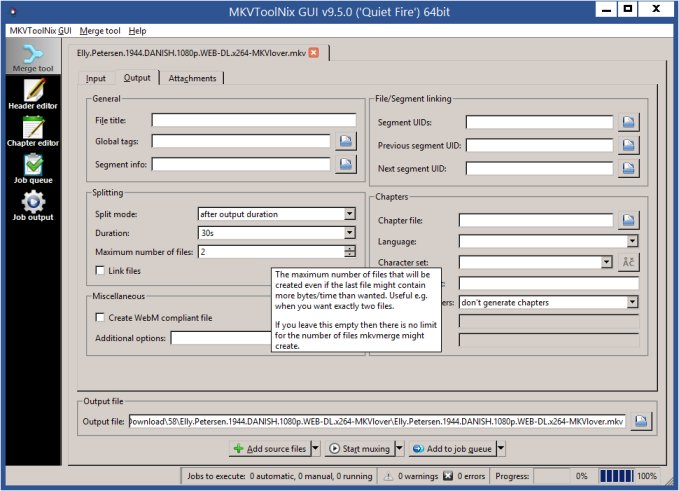Open the Merge tool in sidebar
679x491 pixels.
tap(33, 59)
